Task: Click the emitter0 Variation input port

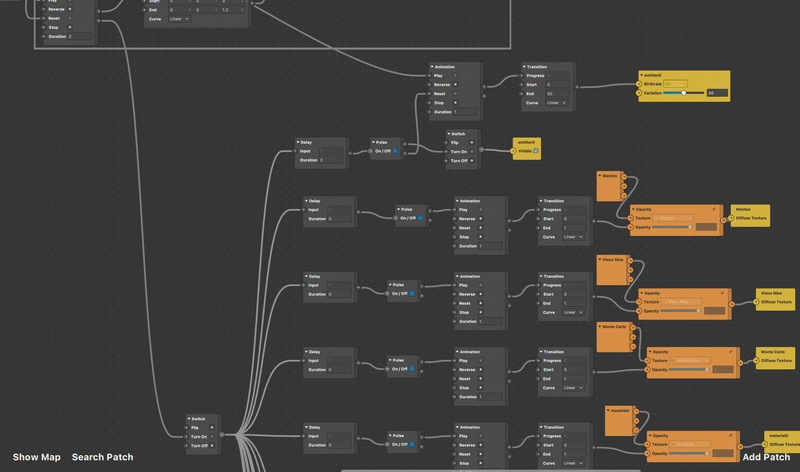Action: pyautogui.click(x=639, y=93)
